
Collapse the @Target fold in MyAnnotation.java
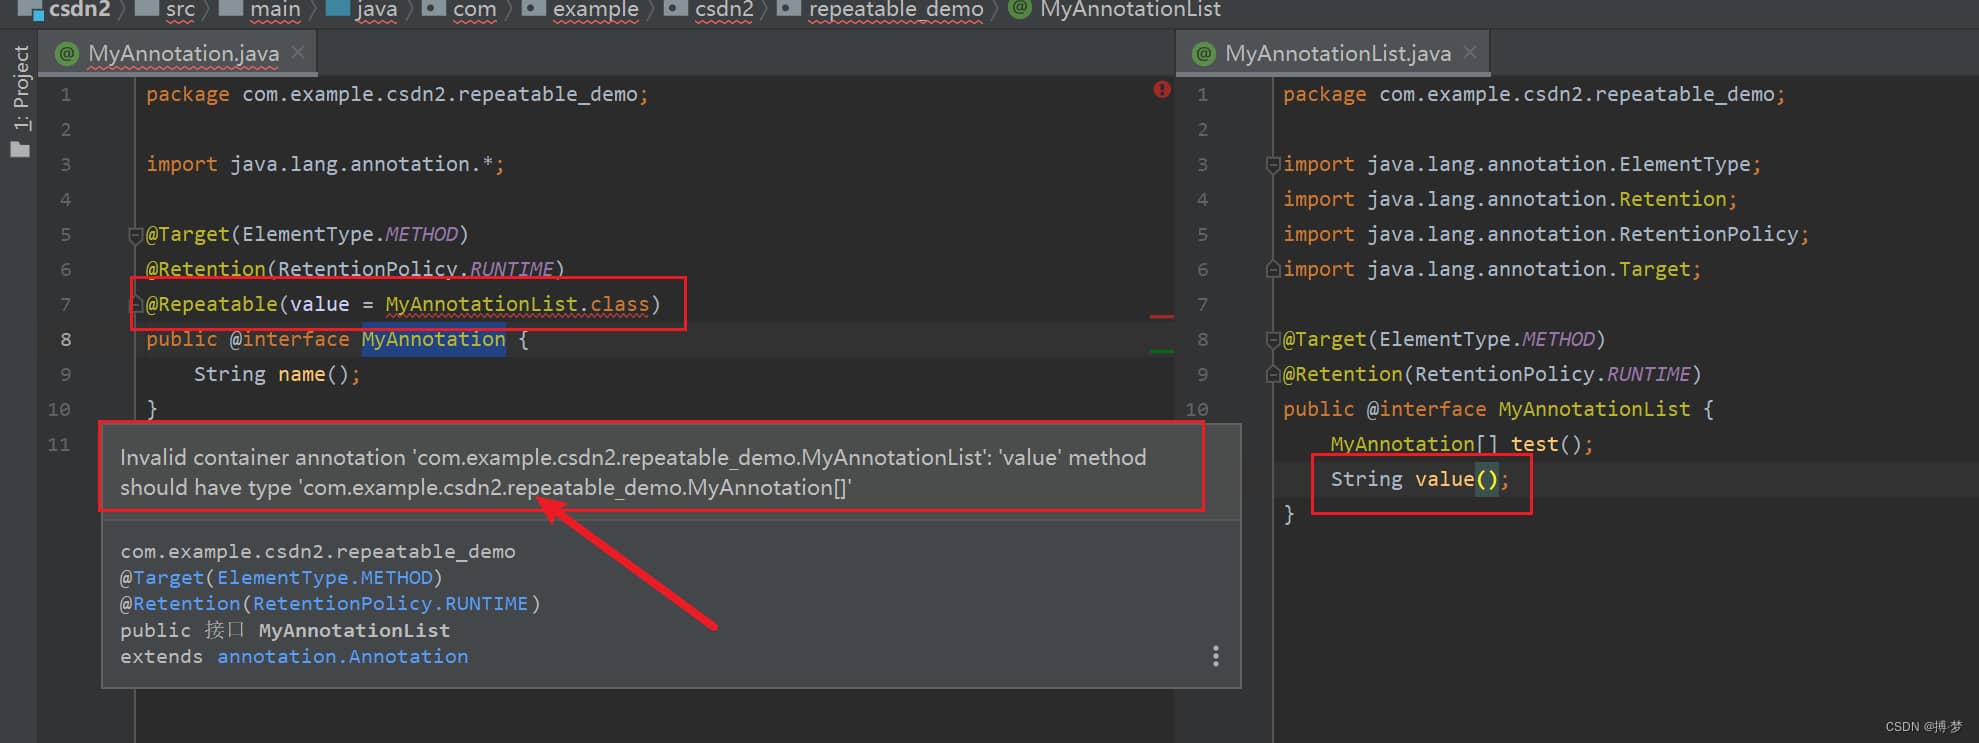click(x=135, y=236)
